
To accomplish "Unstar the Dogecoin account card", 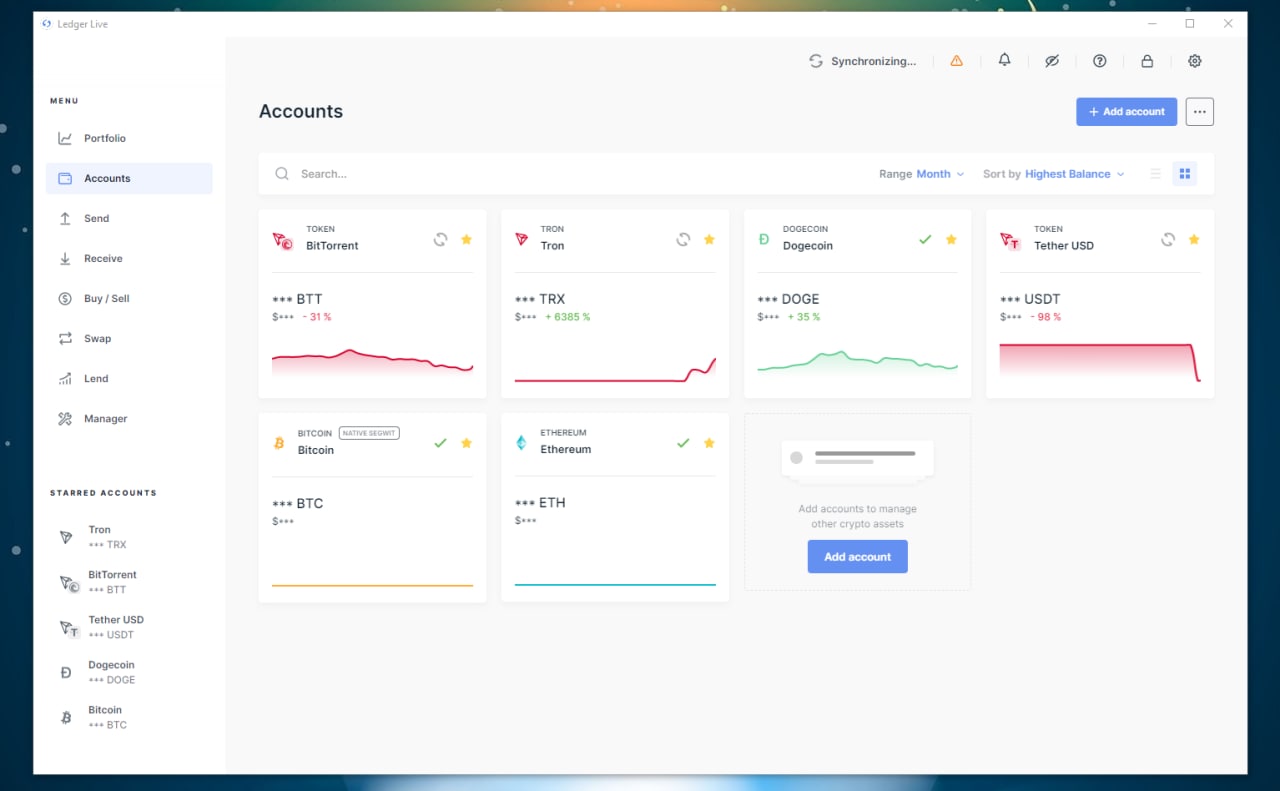I will 951,239.
